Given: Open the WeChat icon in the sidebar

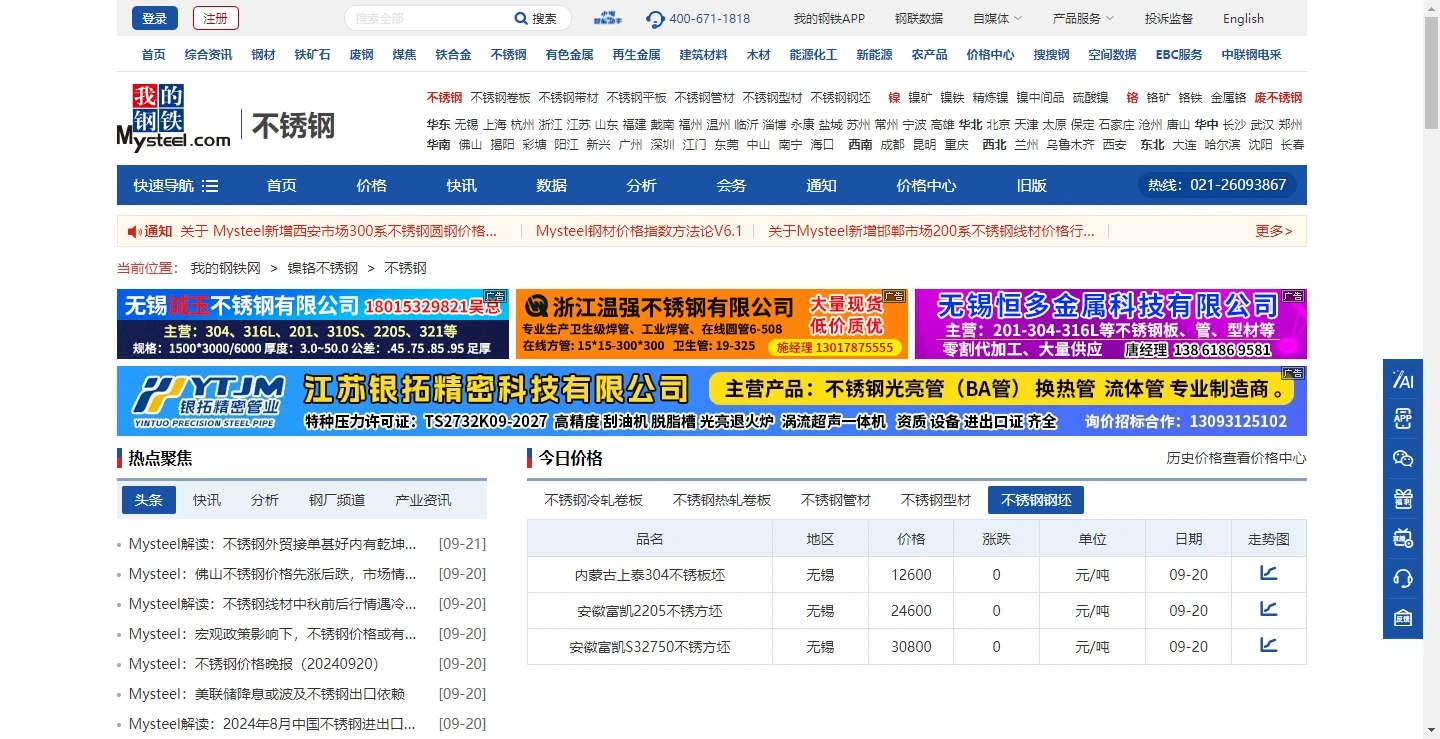Looking at the screenshot, I should click(1402, 458).
